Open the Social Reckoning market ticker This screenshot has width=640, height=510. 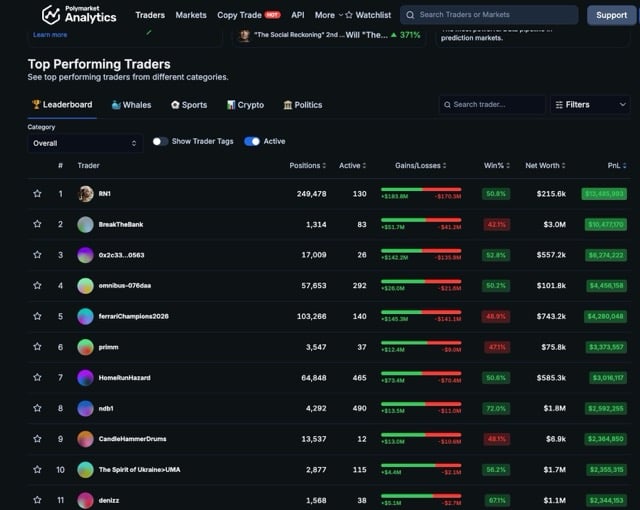(329, 35)
